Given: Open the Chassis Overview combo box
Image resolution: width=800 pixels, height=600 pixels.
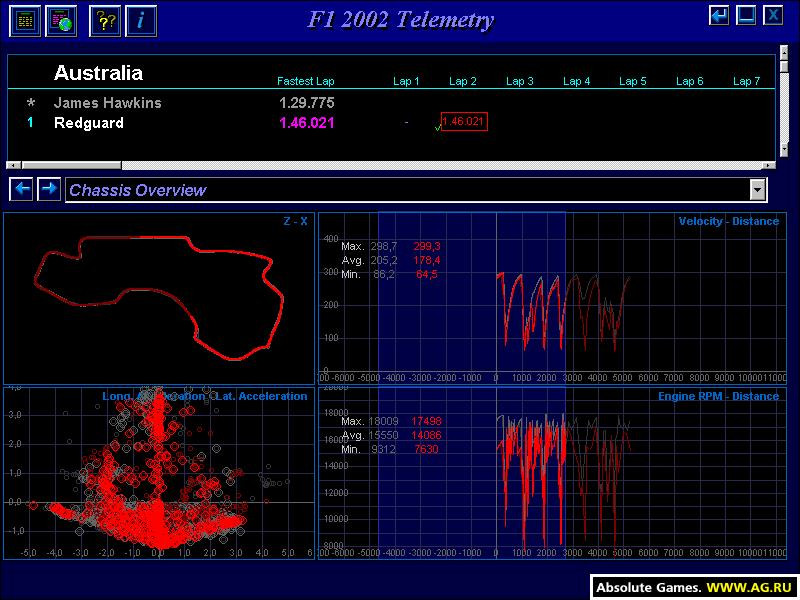Looking at the screenshot, I should click(416, 190).
